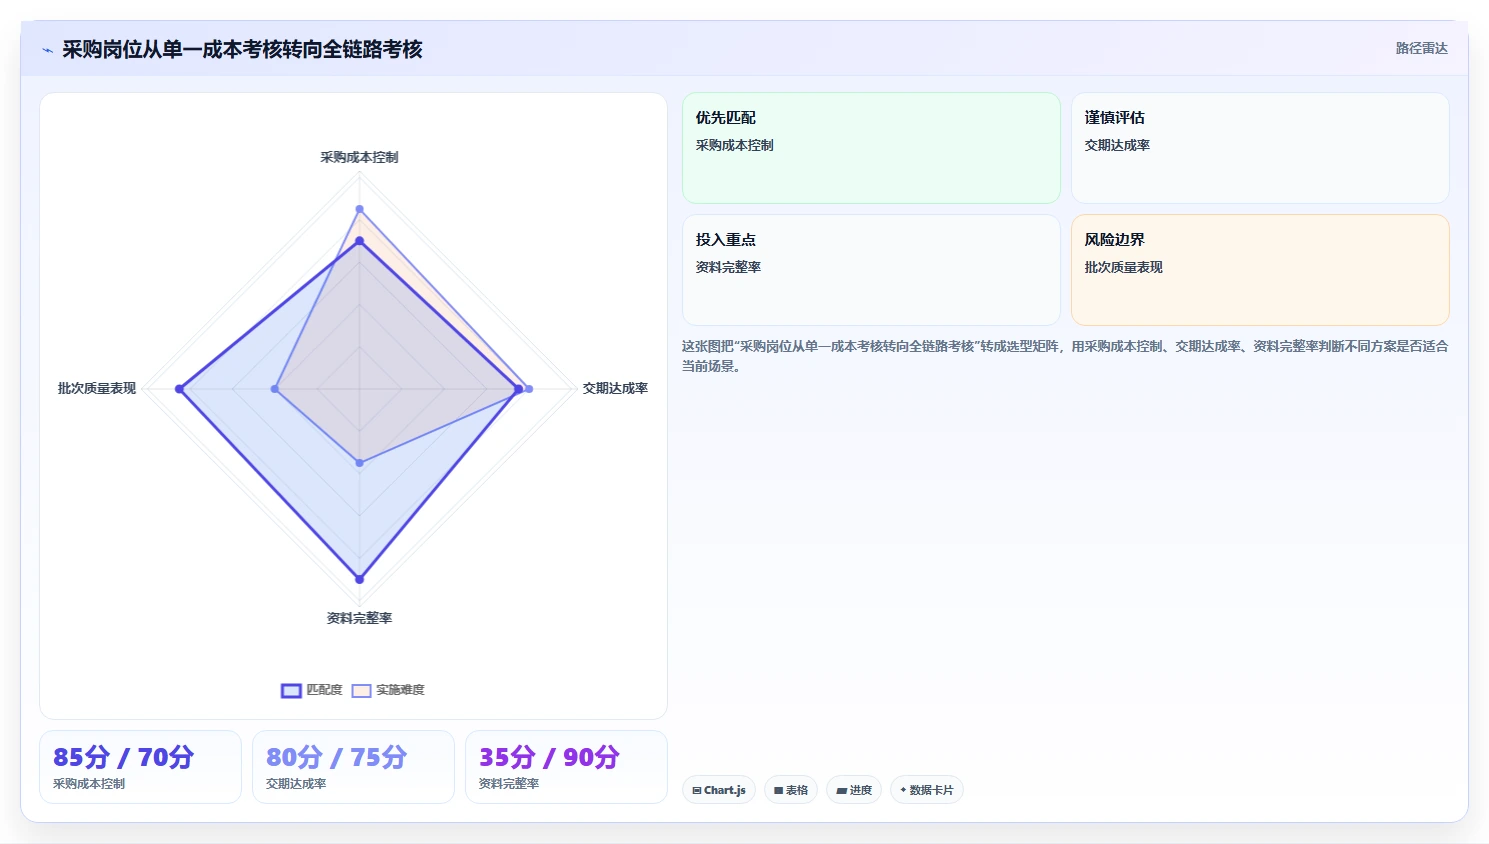The width and height of the screenshot is (1489, 844).
Task: Open the 谨慎评估 card
Action: 1260,148
